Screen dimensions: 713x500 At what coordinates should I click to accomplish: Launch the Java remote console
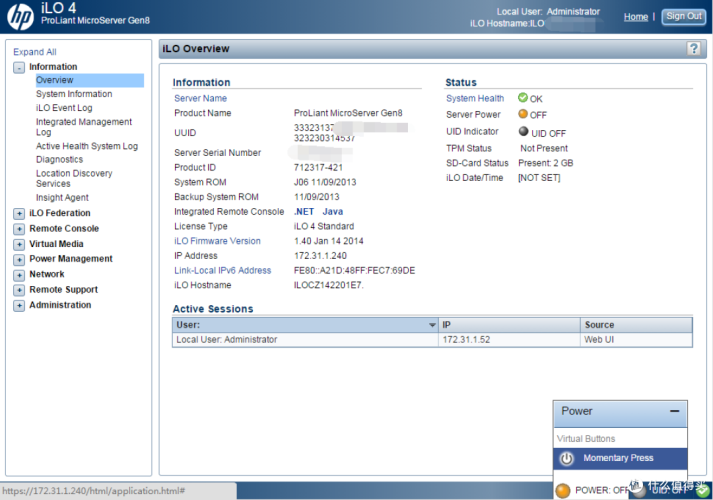[333, 211]
